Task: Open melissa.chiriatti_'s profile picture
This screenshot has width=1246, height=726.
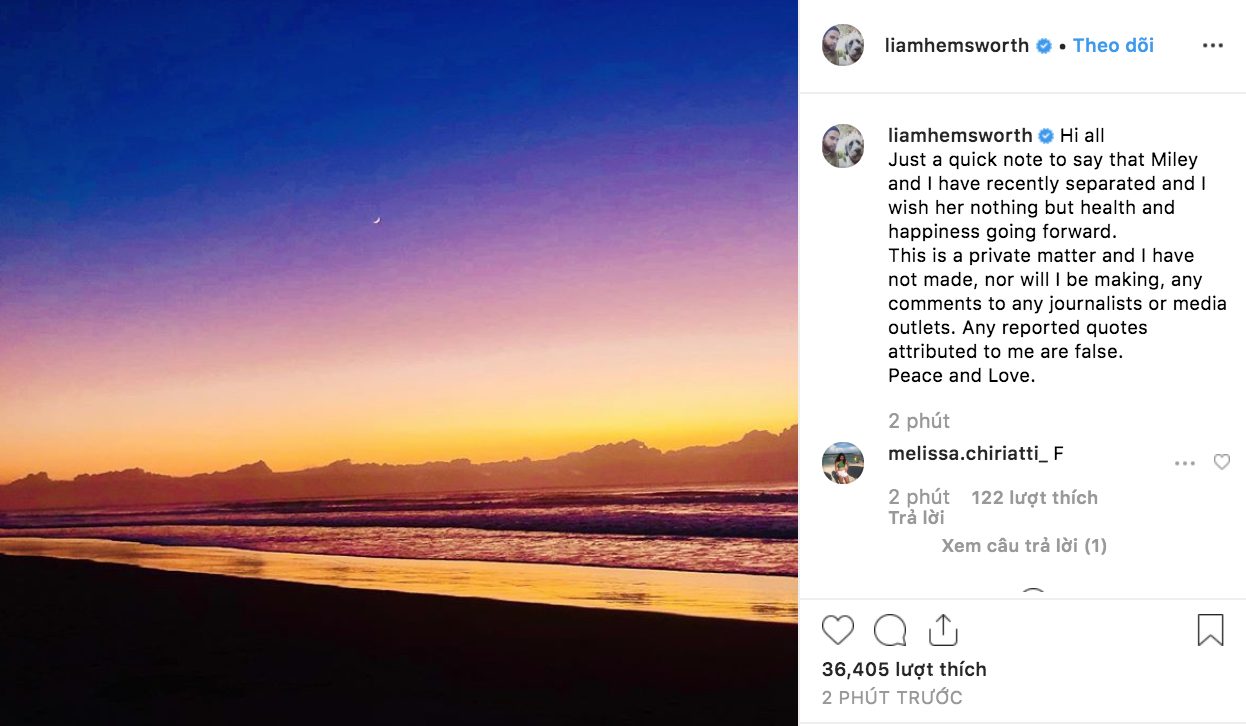Action: (x=843, y=463)
